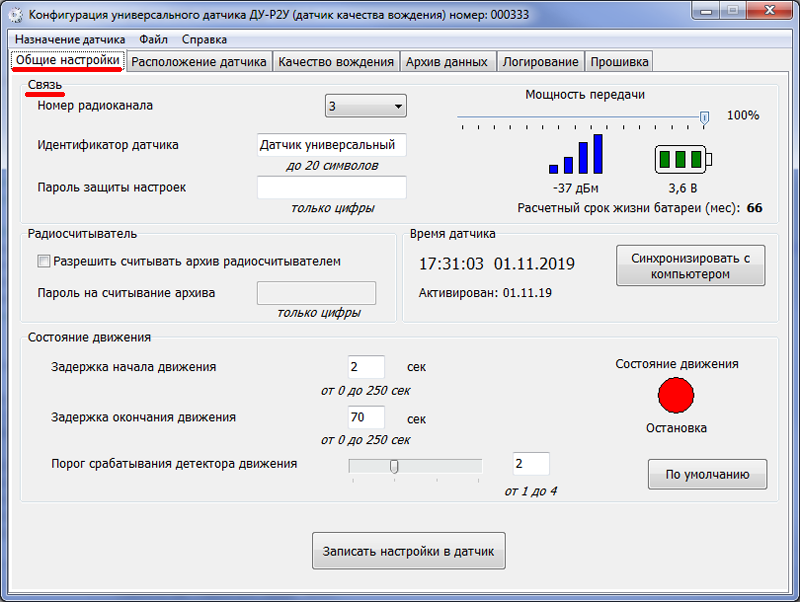Minimize the configuration window
Image resolution: width=800 pixels, height=602 pixels.
point(706,11)
